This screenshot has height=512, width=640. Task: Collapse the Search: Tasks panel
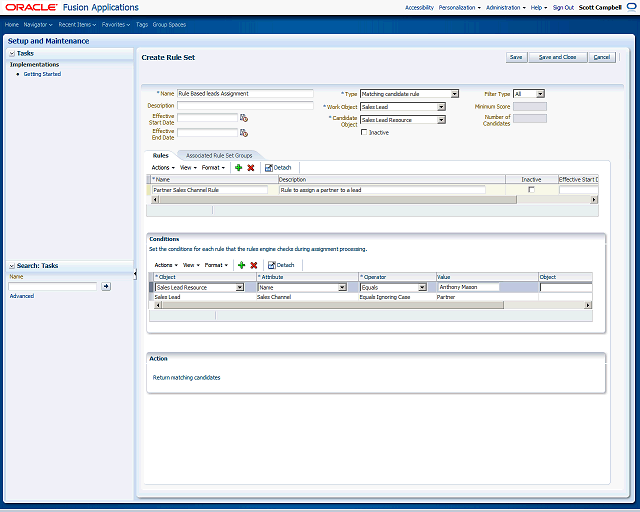pos(12,266)
